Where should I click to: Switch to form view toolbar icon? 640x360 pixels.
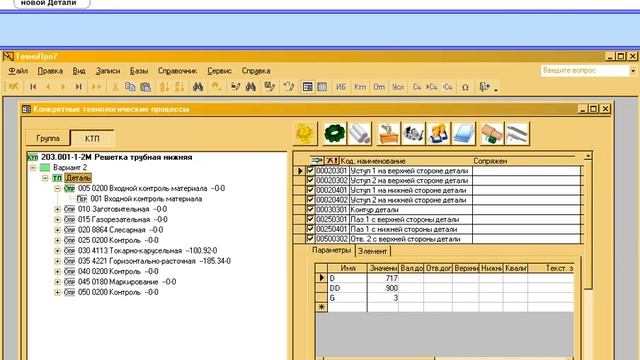point(307,87)
